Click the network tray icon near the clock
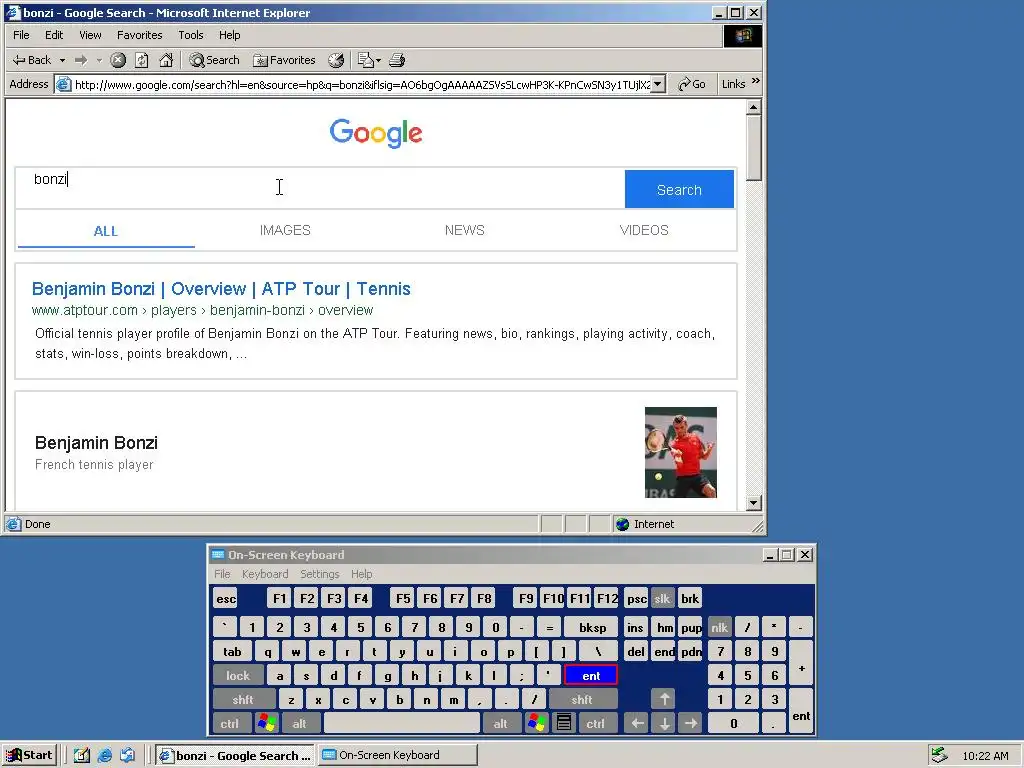 pos(939,755)
